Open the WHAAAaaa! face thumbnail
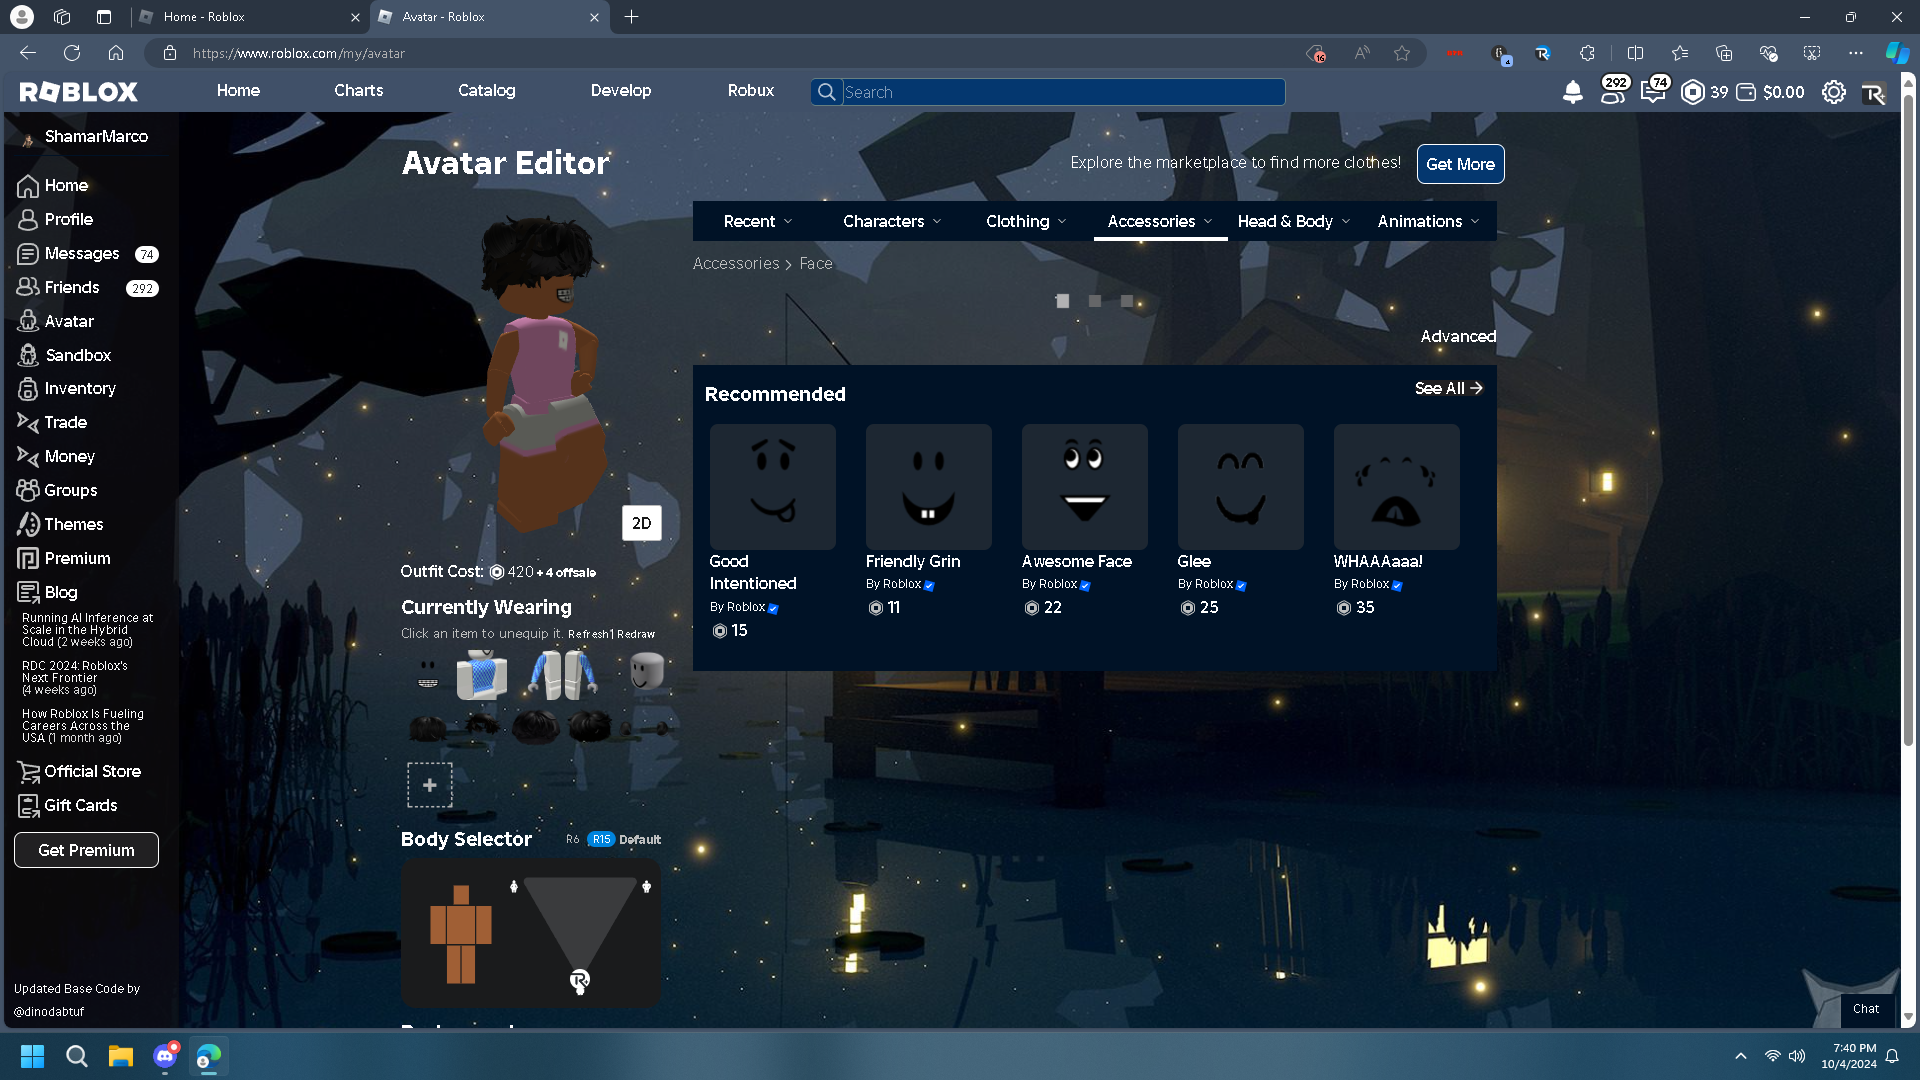Image resolution: width=1920 pixels, height=1080 pixels. 1397,487
